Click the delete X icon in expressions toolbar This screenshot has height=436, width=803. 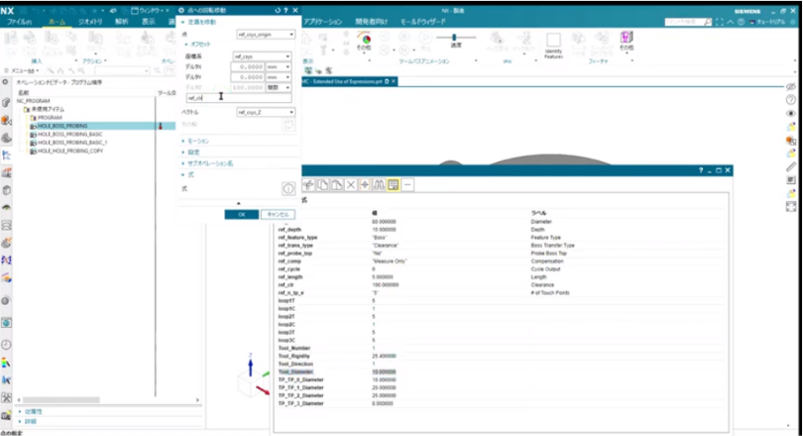click(x=351, y=185)
